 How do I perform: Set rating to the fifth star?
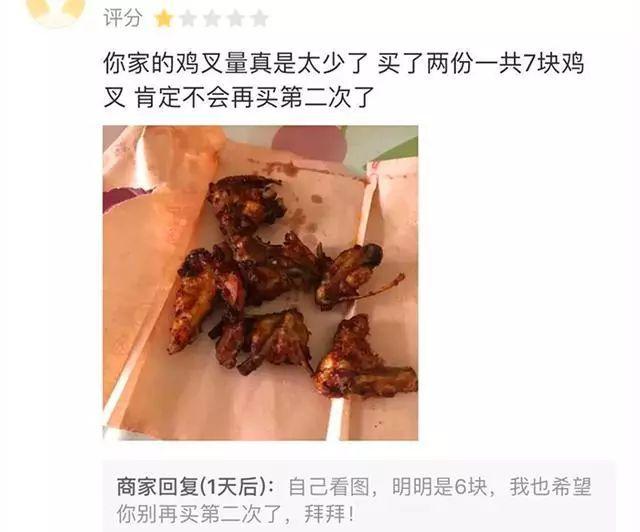tap(260, 19)
